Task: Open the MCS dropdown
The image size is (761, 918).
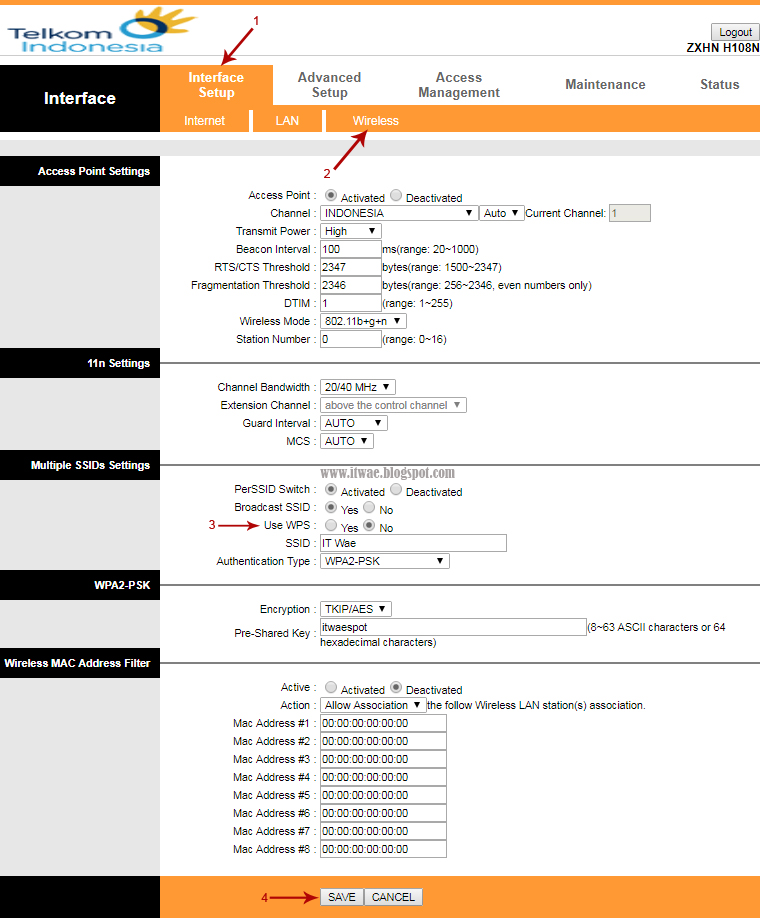Action: click(x=347, y=441)
